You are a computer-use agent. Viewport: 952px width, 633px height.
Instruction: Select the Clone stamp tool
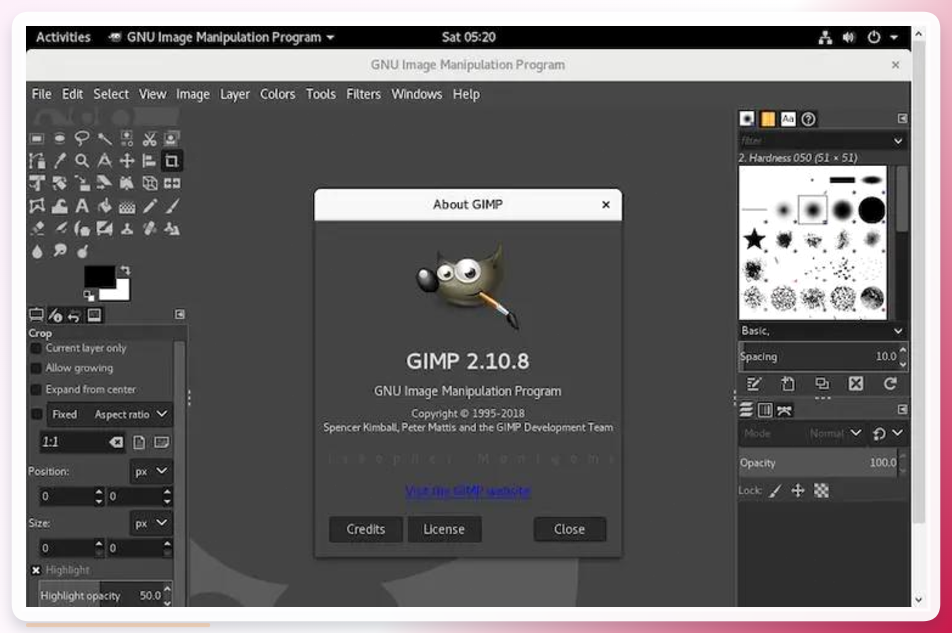[127, 229]
